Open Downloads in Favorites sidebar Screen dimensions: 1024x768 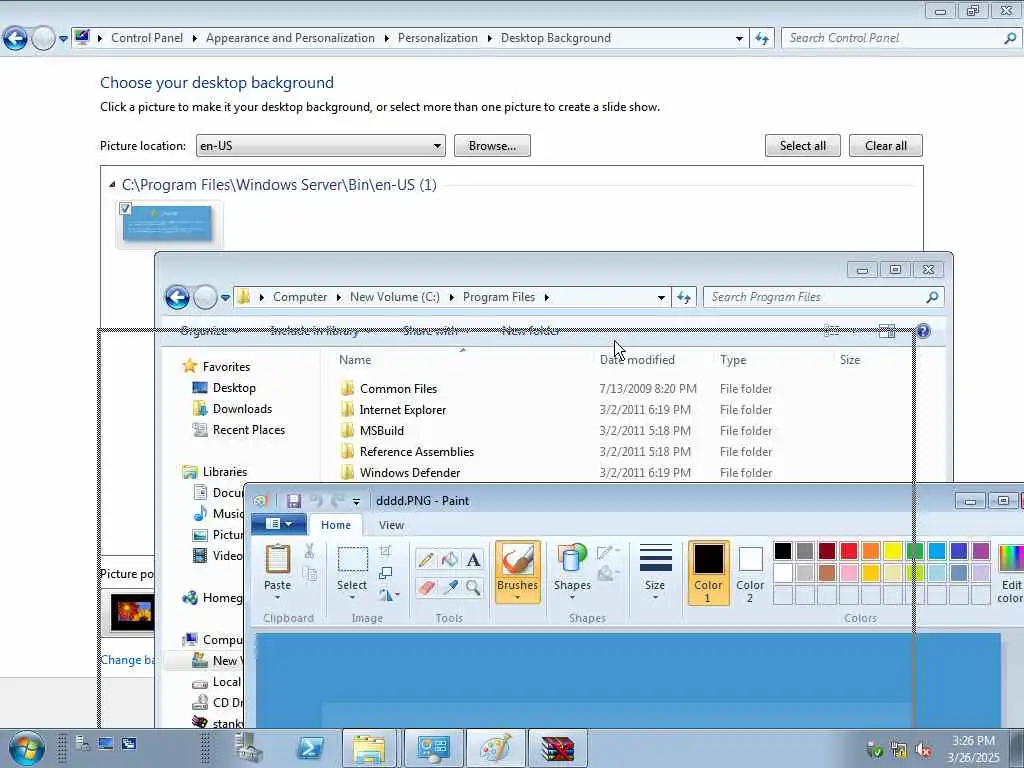(x=242, y=409)
